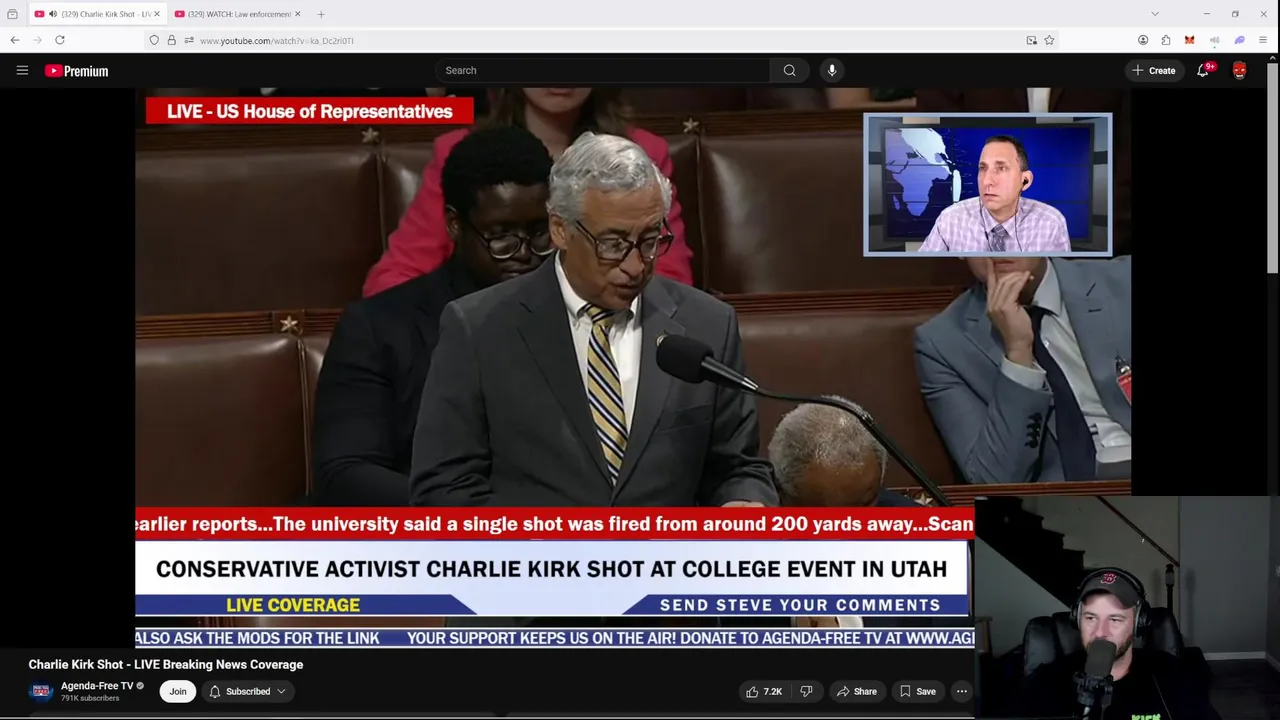Click the 791K subscribers text
The width and height of the screenshot is (1280, 720).
90,698
